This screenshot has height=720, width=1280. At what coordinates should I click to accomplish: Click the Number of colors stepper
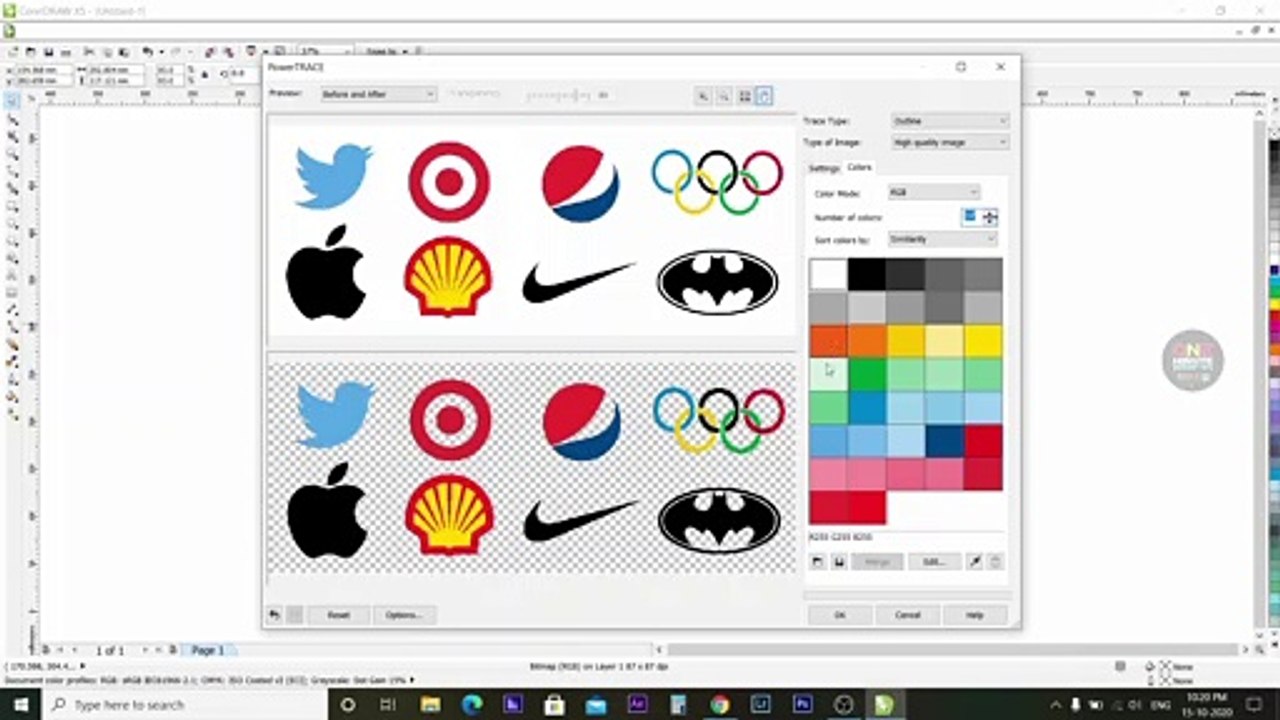(990, 217)
